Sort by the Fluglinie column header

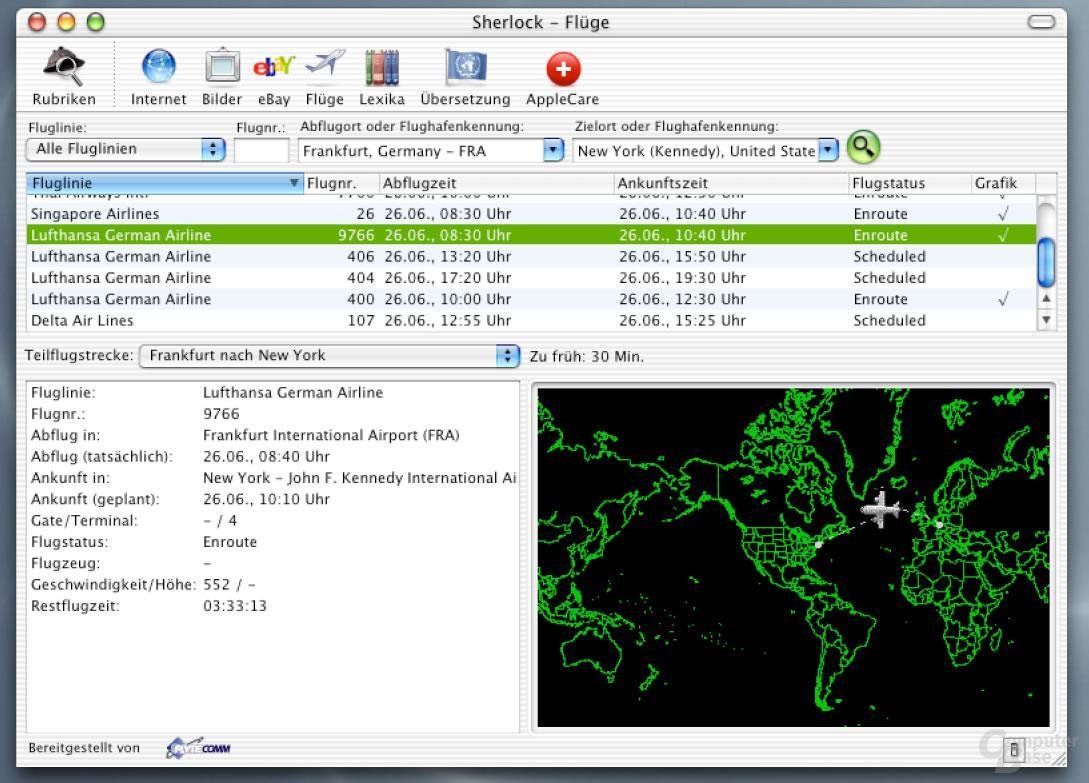[x=165, y=183]
